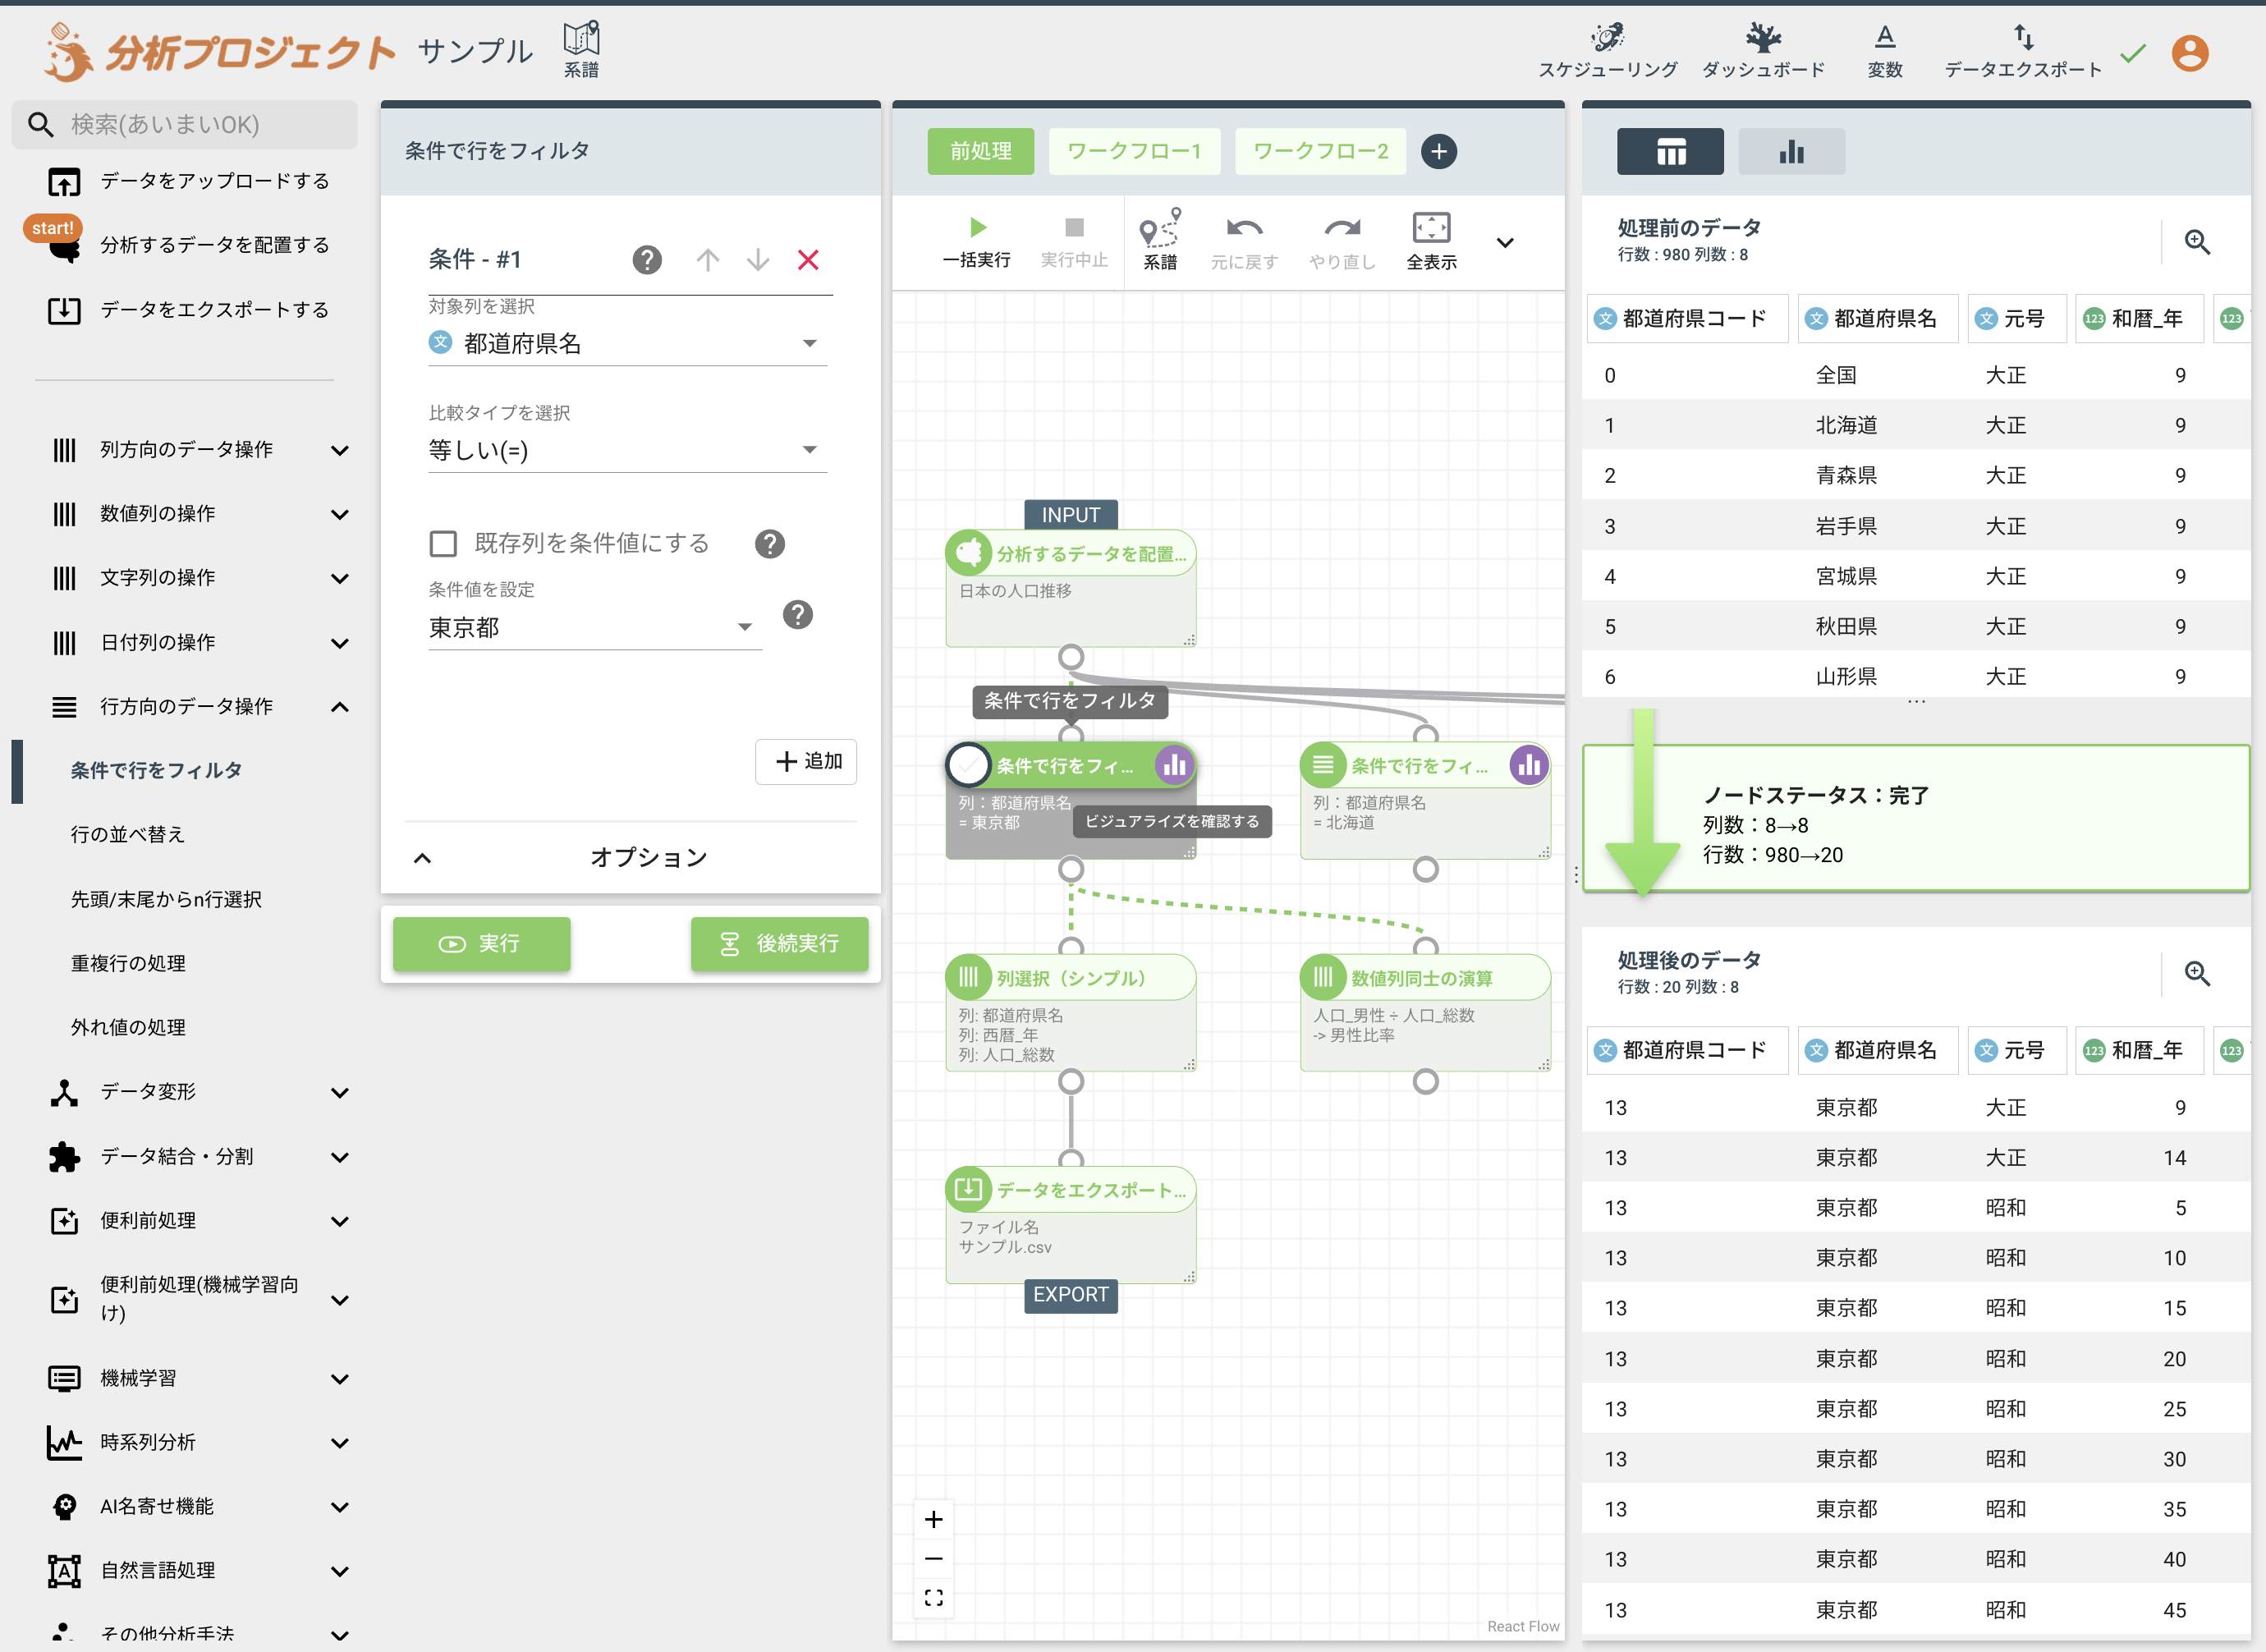Open 条件値 dropdown 東京都
The image size is (2266, 1652).
click(x=595, y=627)
